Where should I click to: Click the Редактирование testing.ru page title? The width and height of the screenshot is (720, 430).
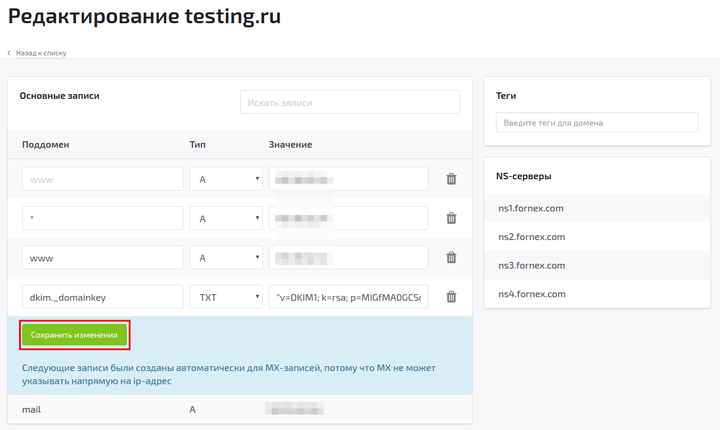144,16
